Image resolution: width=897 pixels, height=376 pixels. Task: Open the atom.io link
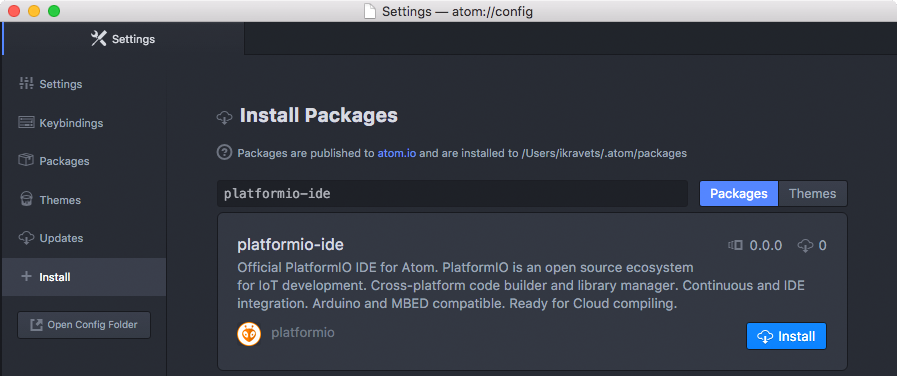tap(396, 153)
